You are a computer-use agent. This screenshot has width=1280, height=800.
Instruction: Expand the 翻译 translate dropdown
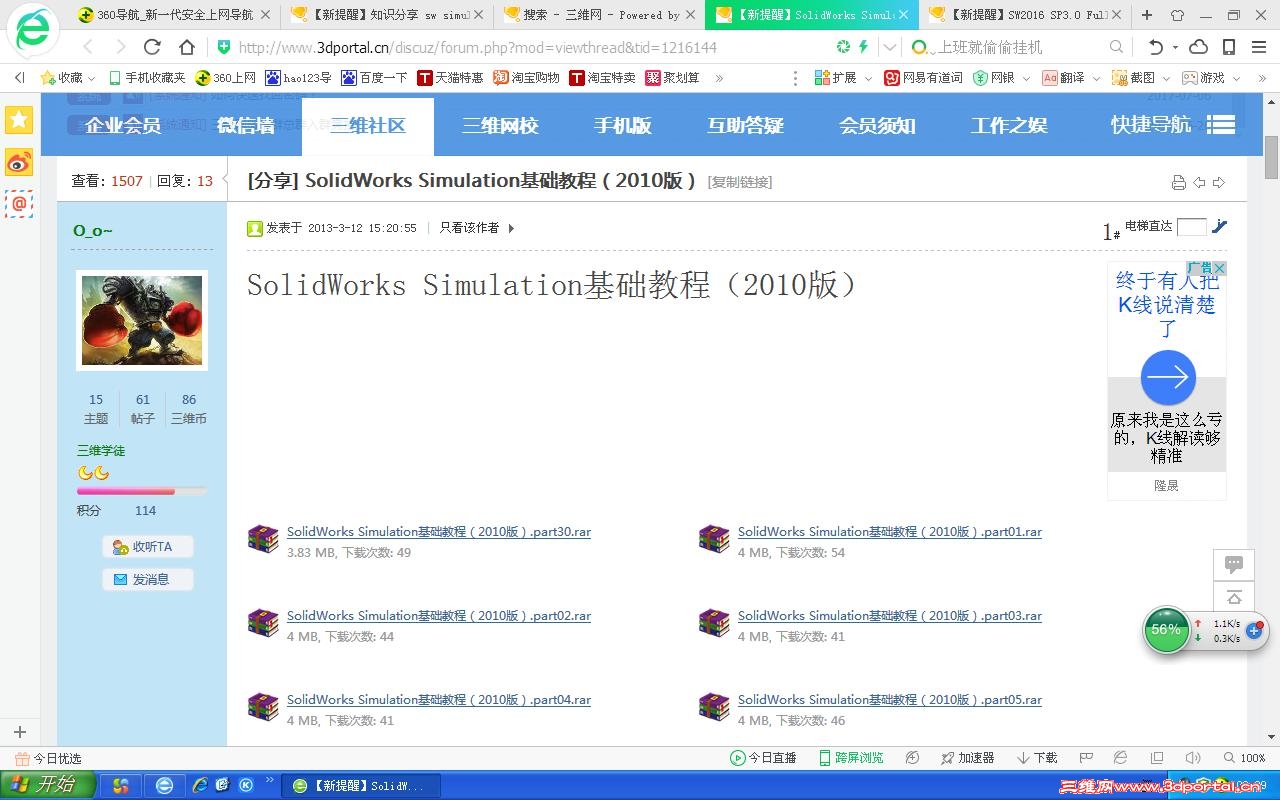(x=1095, y=78)
